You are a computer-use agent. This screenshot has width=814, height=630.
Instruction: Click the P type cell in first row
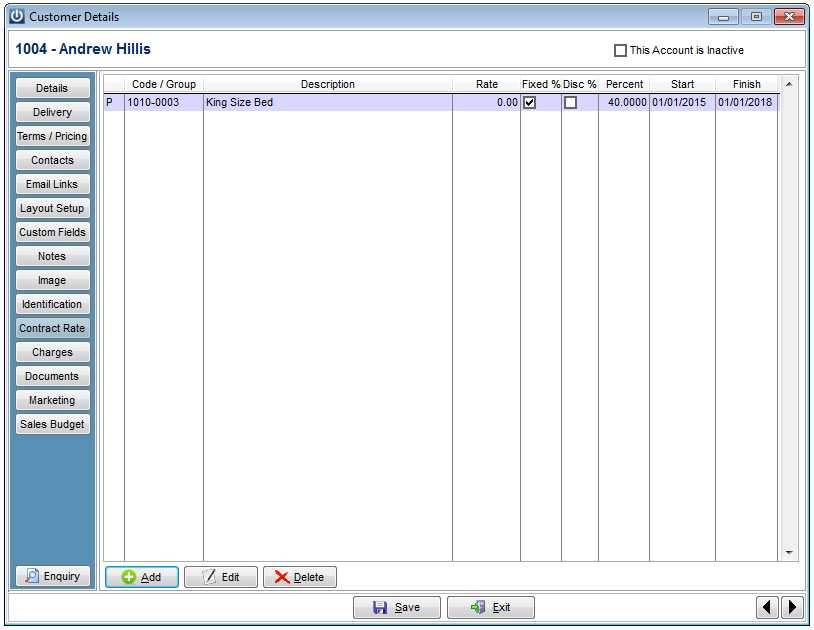click(114, 102)
